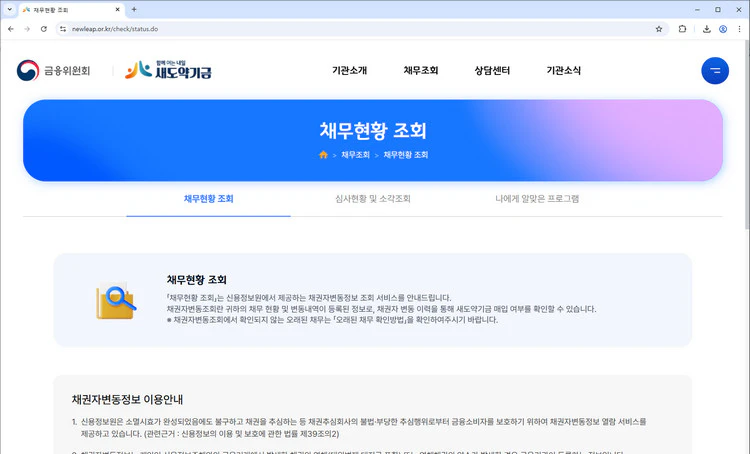Open Chrome's three-dot menu
The width and height of the screenshot is (750, 454).
(739, 29)
